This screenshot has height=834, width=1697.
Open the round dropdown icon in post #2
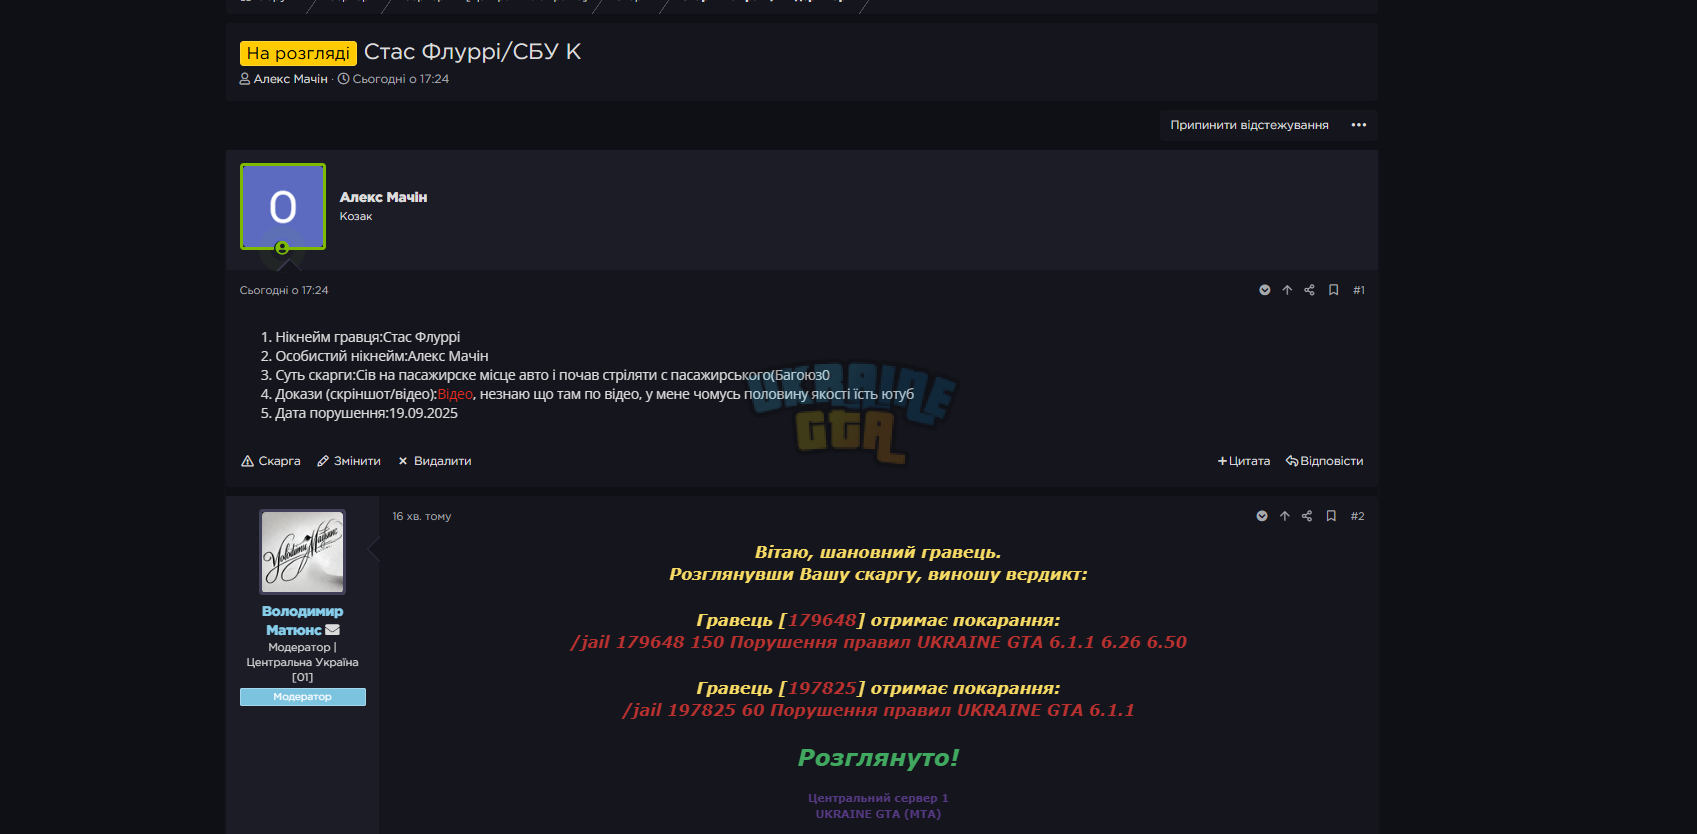[1262, 516]
